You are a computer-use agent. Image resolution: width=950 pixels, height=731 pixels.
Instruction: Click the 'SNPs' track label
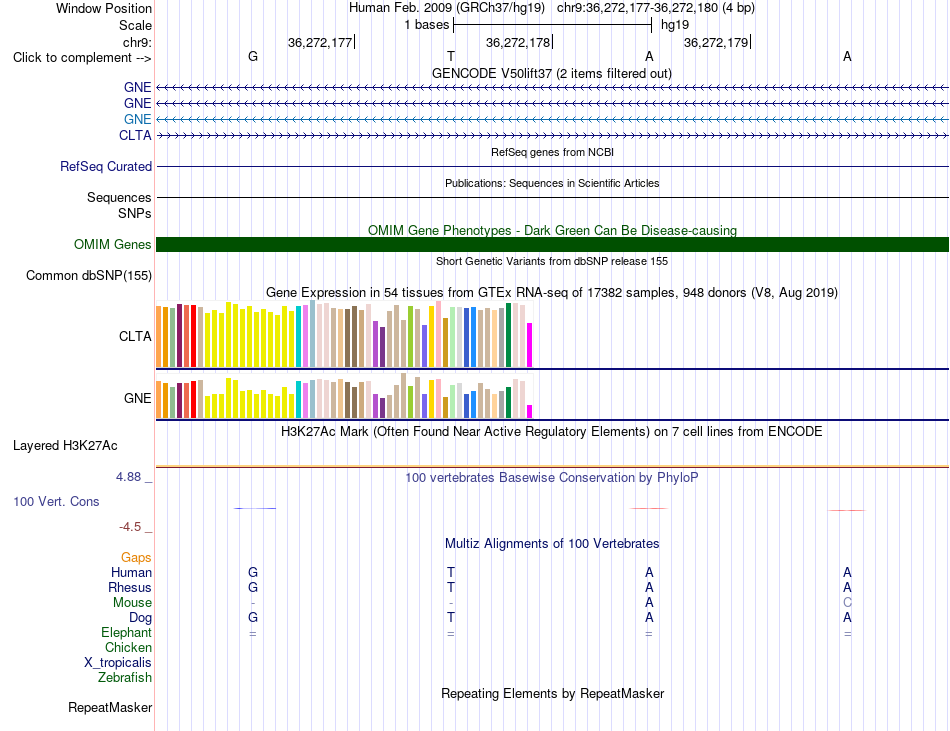[x=135, y=213]
